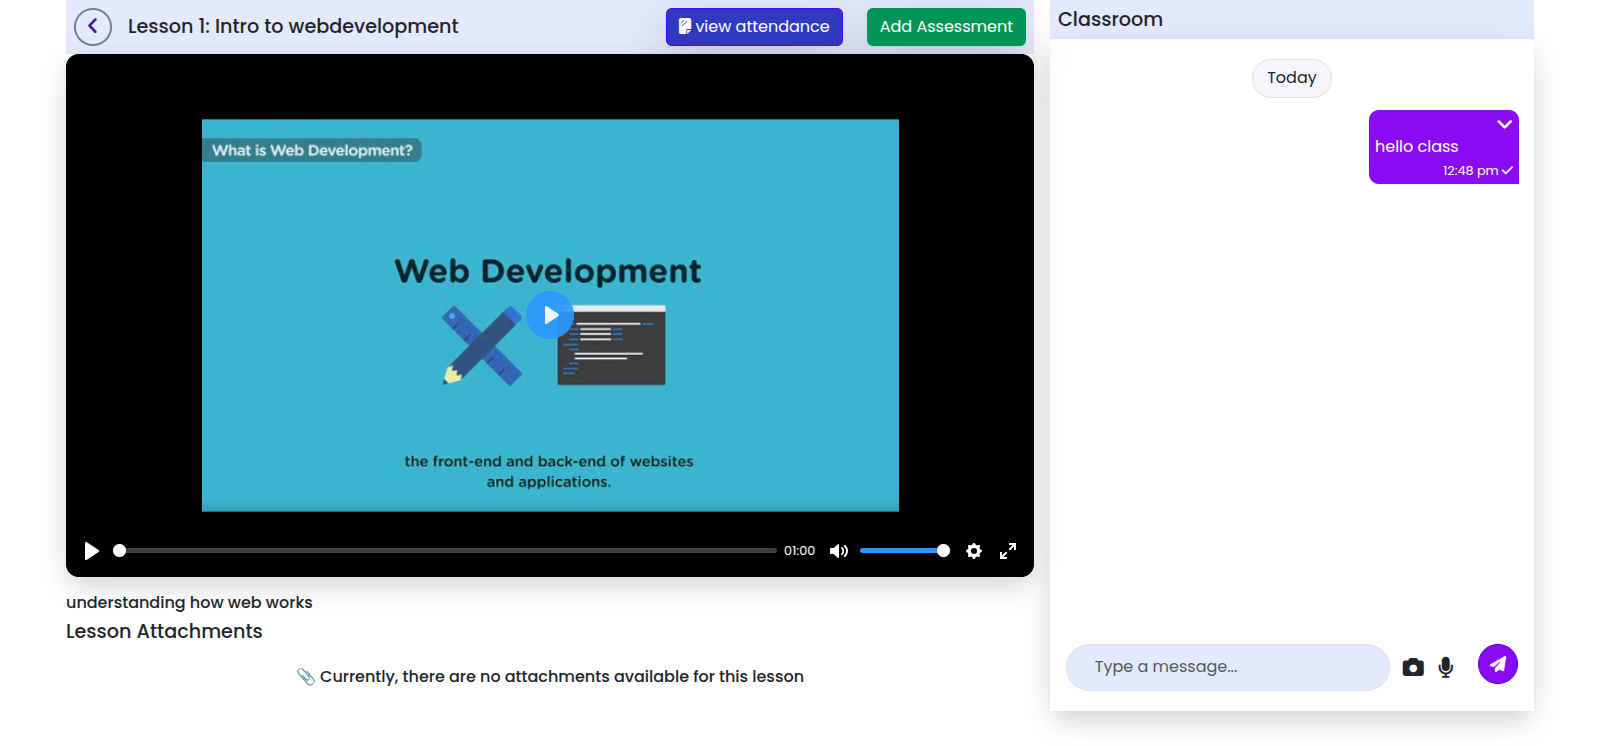Click the Today date chip in chat
1600x746 pixels.
[x=1291, y=78]
